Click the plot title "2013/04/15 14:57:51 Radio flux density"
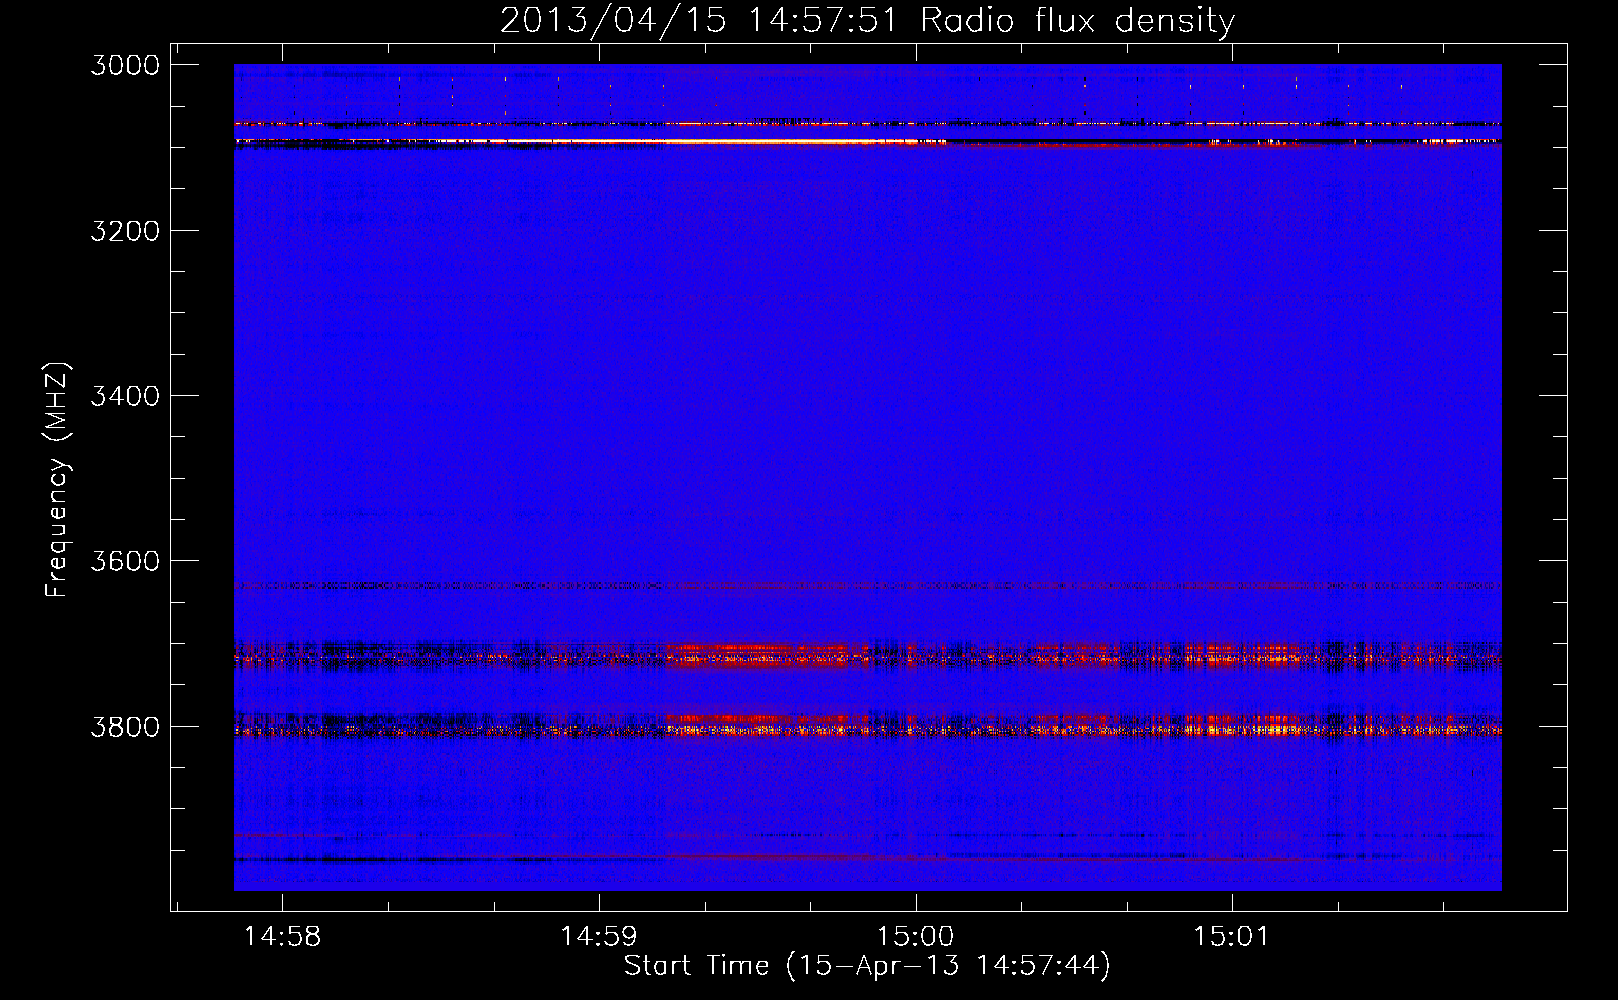 point(867,20)
